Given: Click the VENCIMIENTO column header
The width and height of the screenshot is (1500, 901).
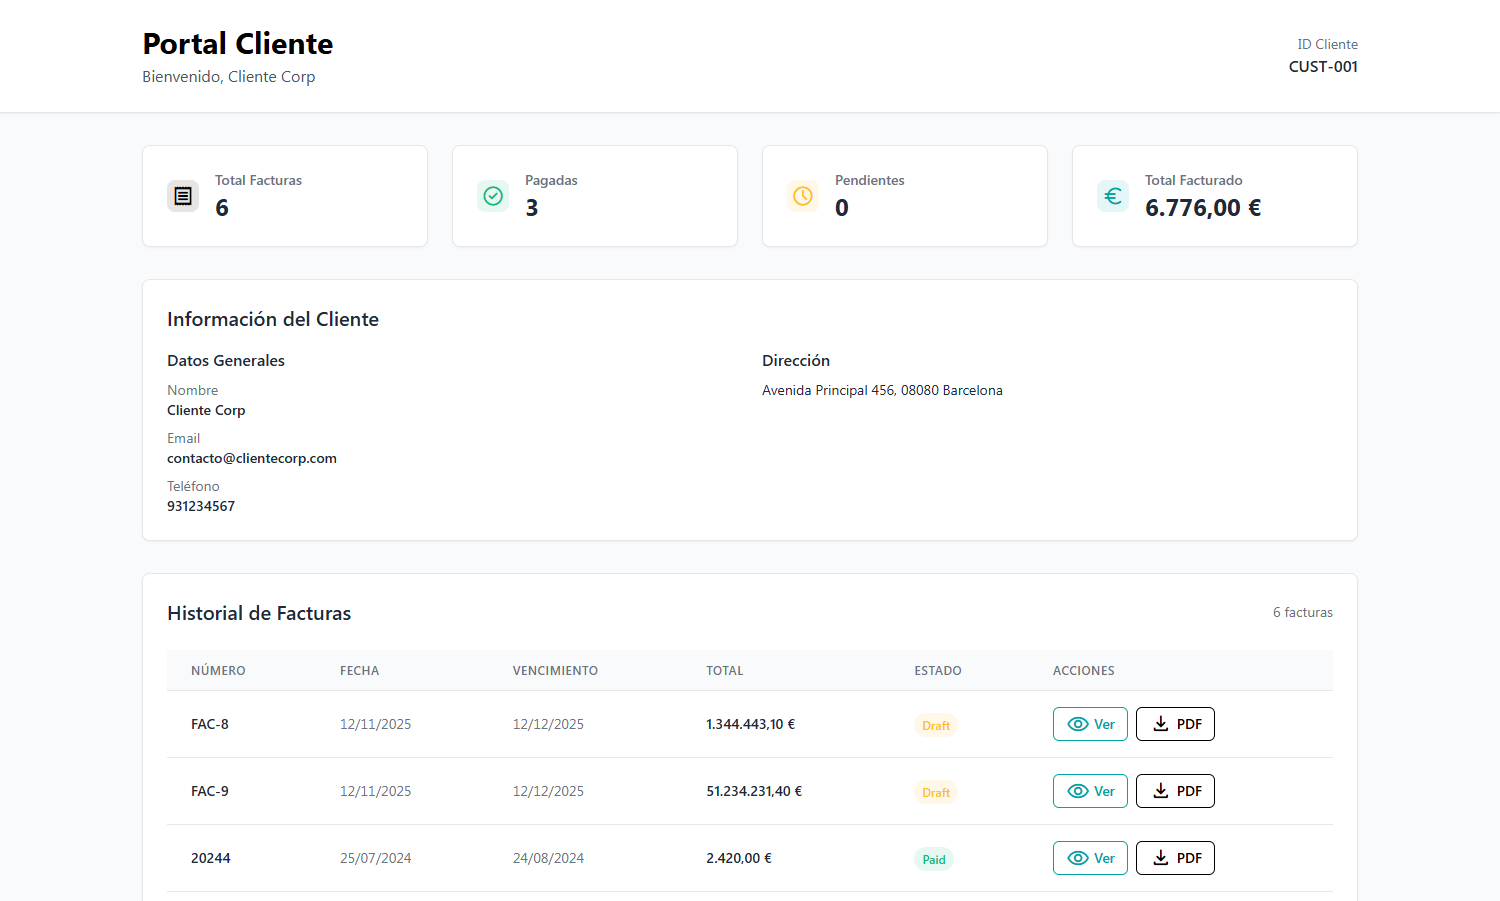Looking at the screenshot, I should [555, 671].
